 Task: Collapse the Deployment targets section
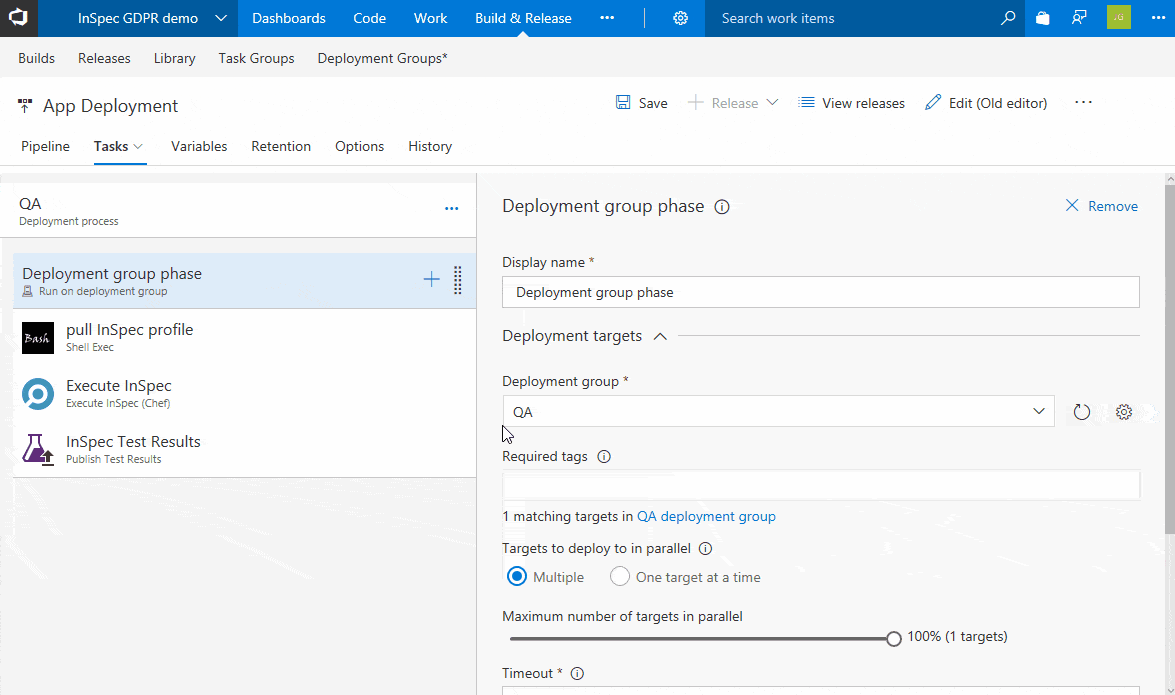coord(660,336)
